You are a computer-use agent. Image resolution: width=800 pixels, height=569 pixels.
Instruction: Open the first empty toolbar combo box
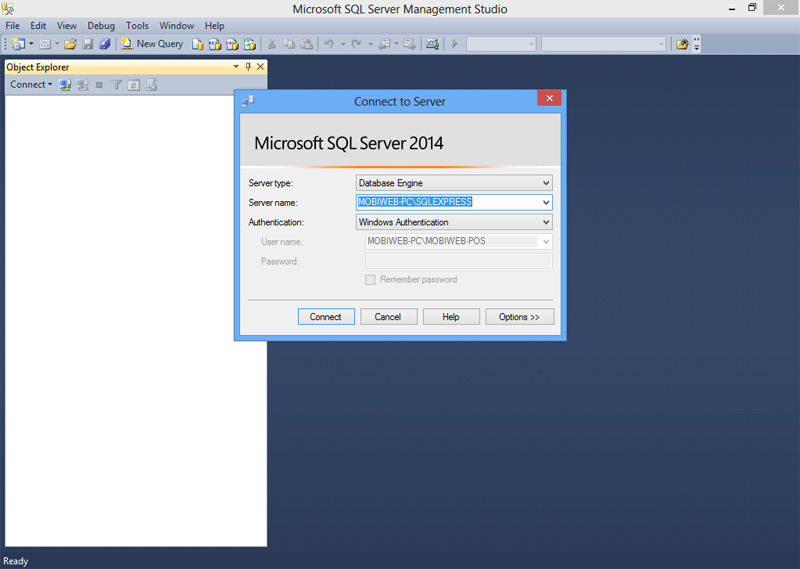tap(501, 44)
